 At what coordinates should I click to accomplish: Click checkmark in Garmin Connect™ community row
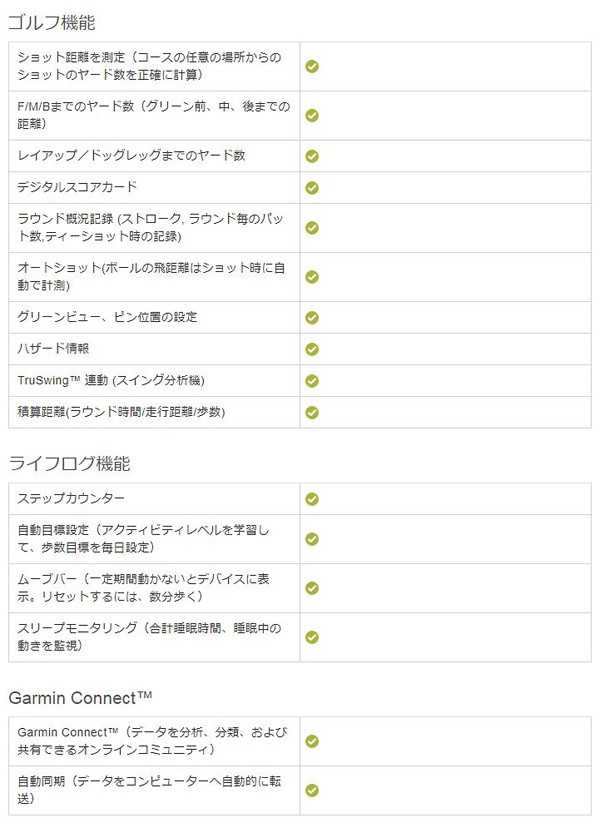312,741
